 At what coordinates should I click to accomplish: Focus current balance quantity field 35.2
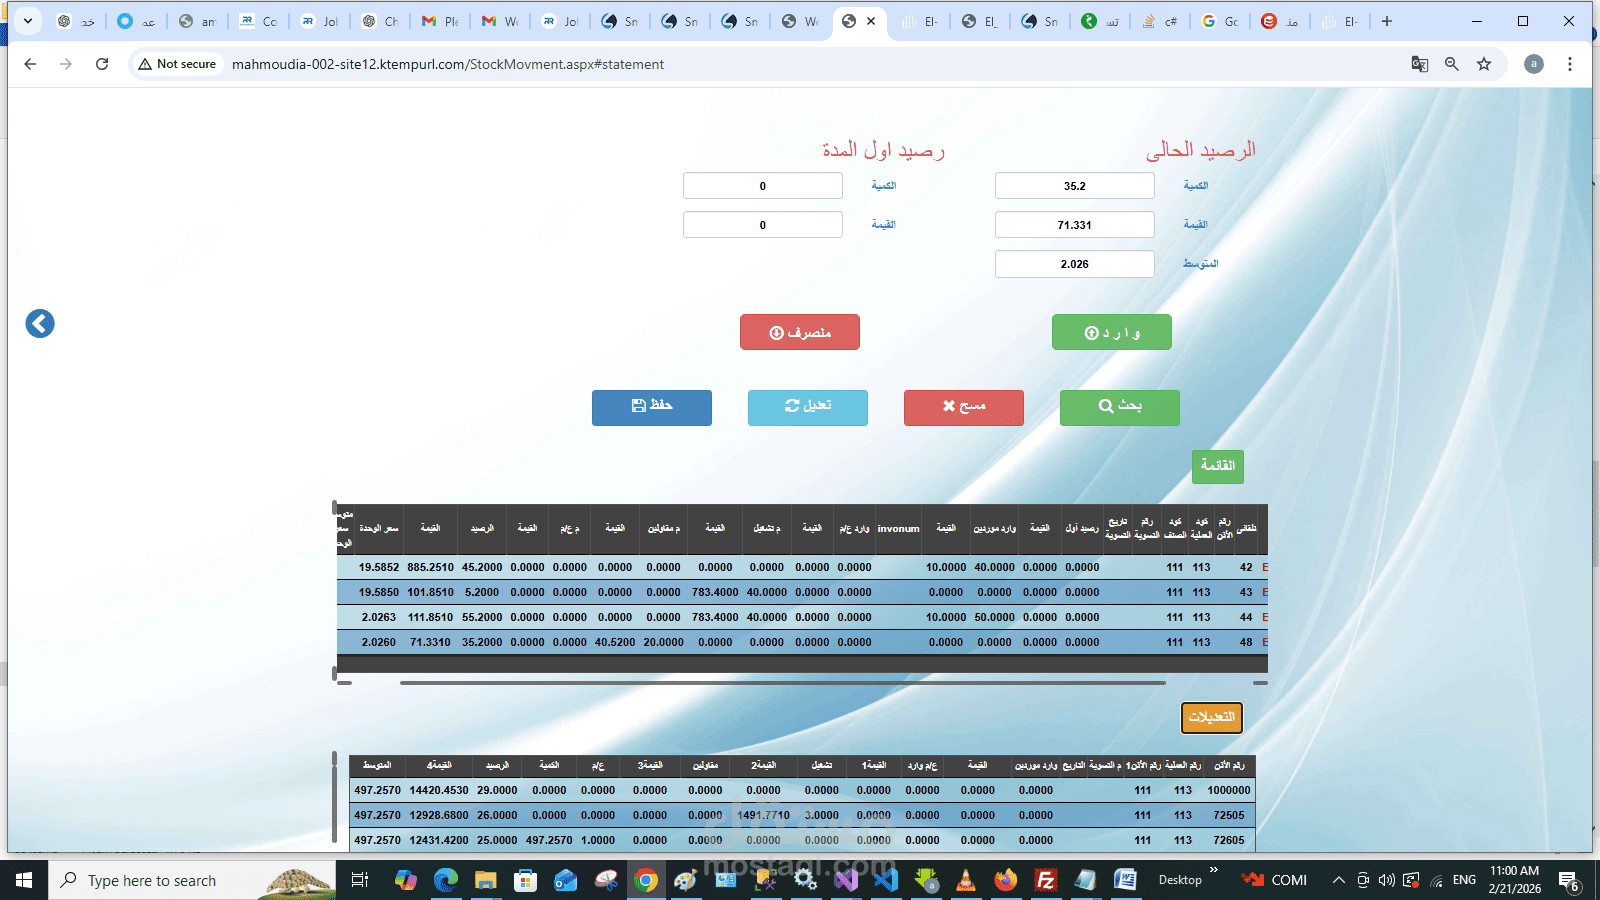(1075, 186)
